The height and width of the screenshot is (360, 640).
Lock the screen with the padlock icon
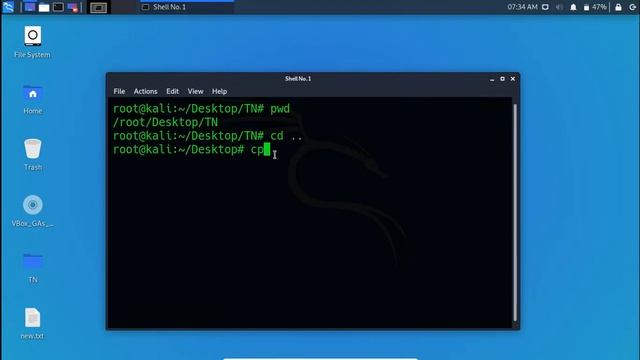[618, 7]
